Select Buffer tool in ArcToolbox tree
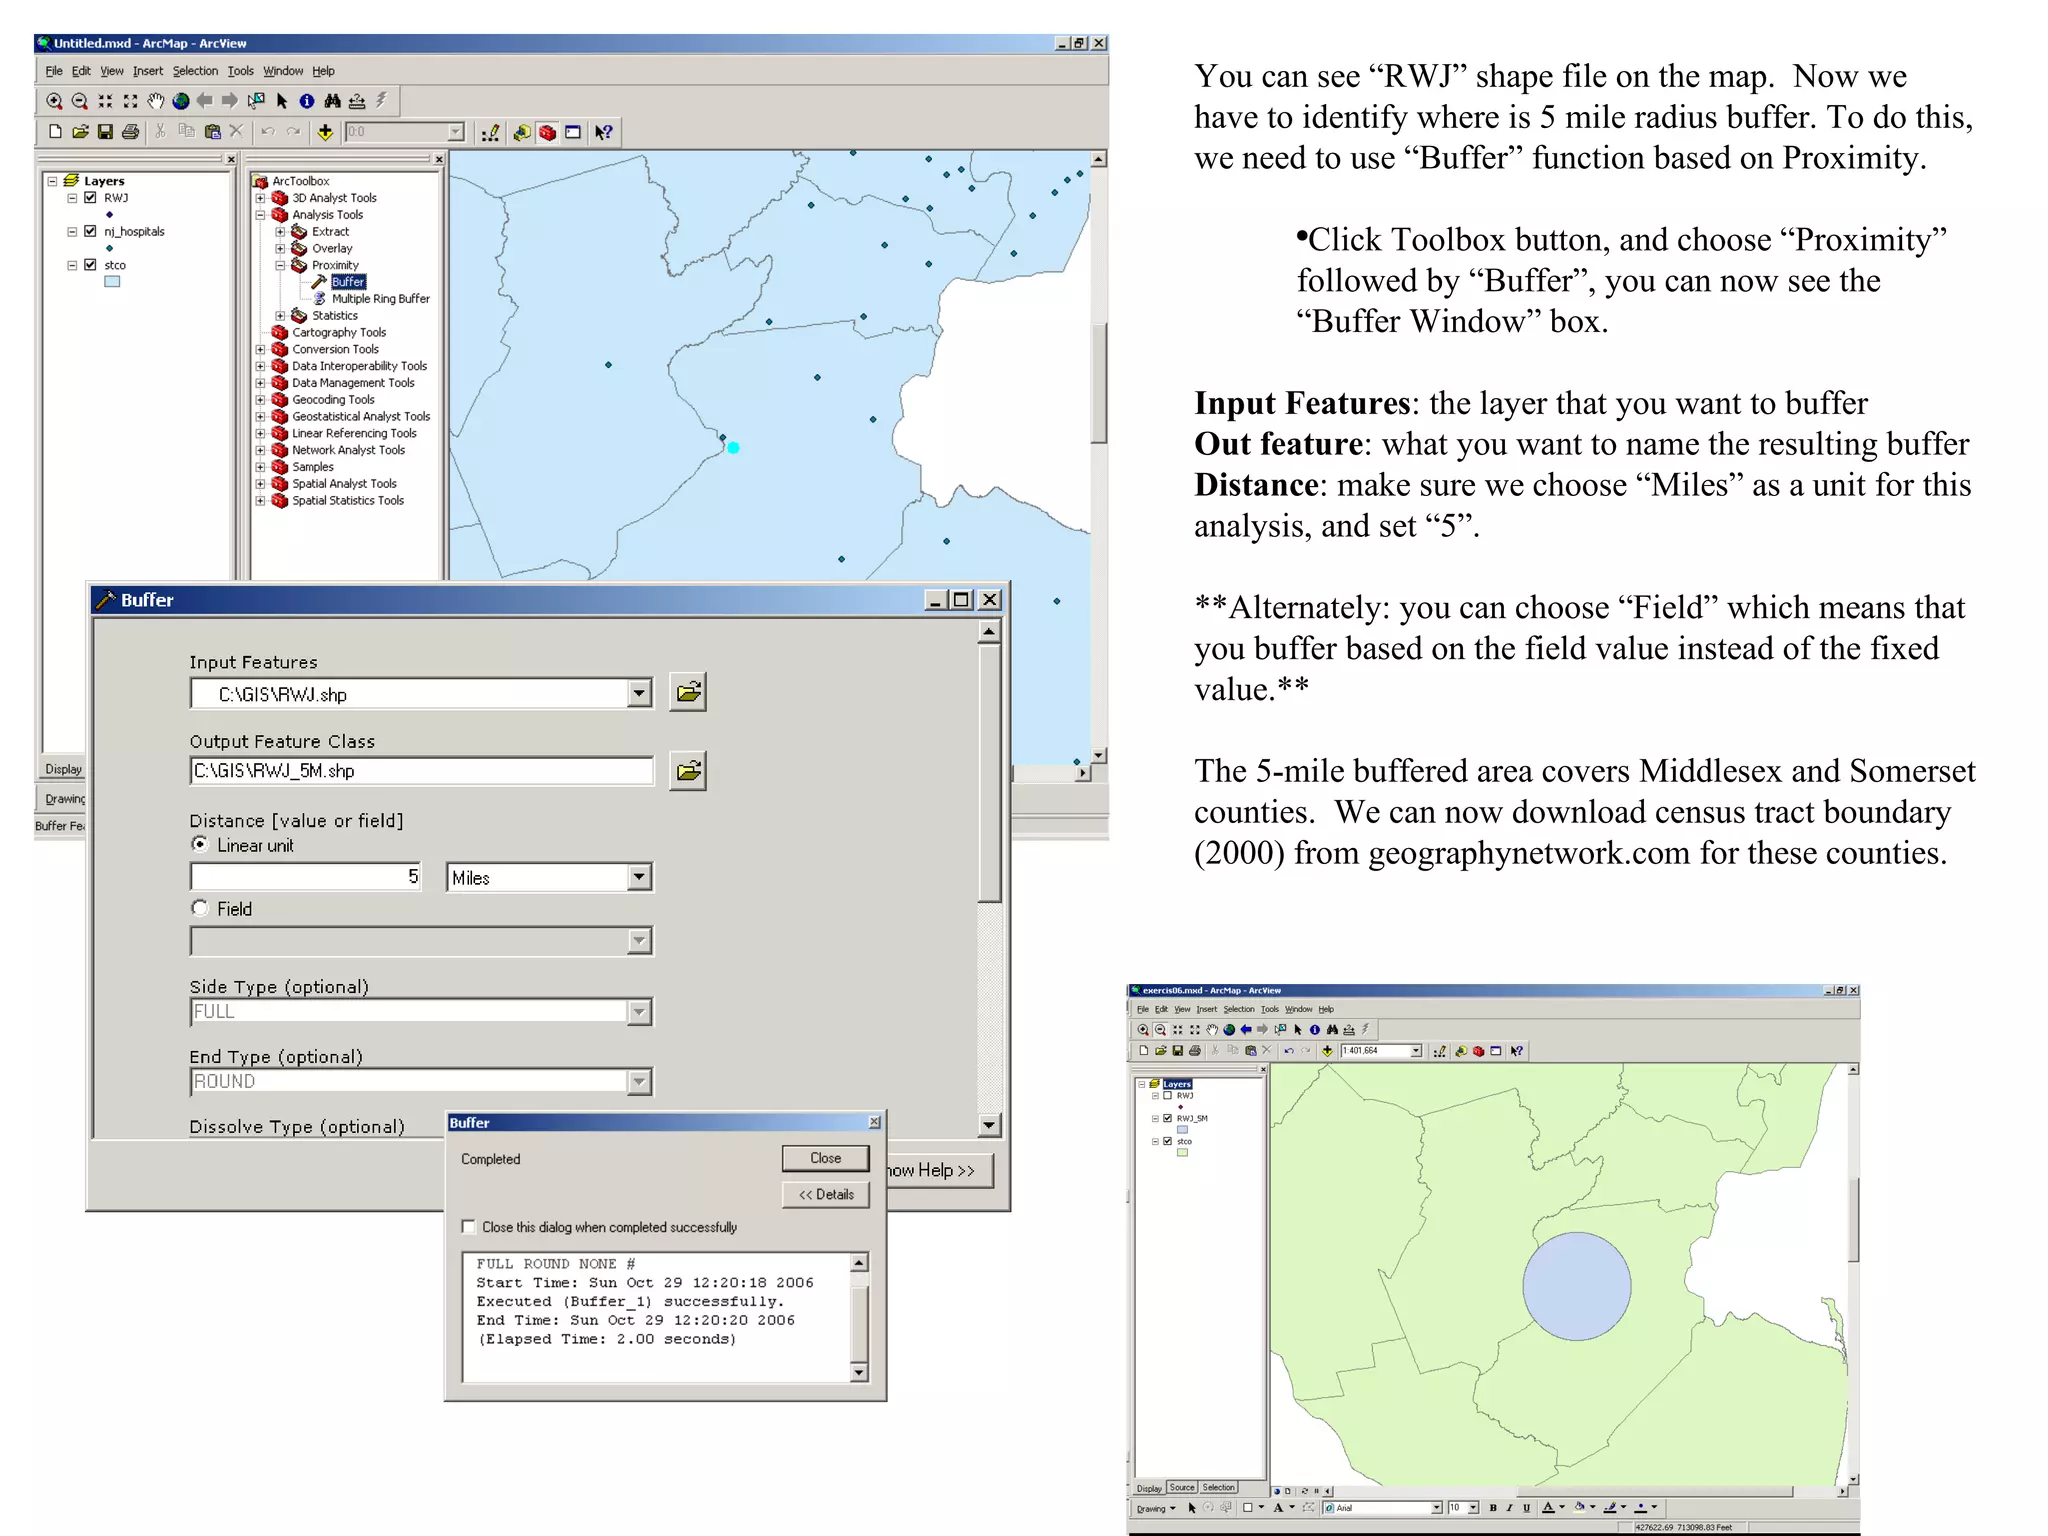Image resolution: width=2048 pixels, height=1536 pixels. pos(348,282)
